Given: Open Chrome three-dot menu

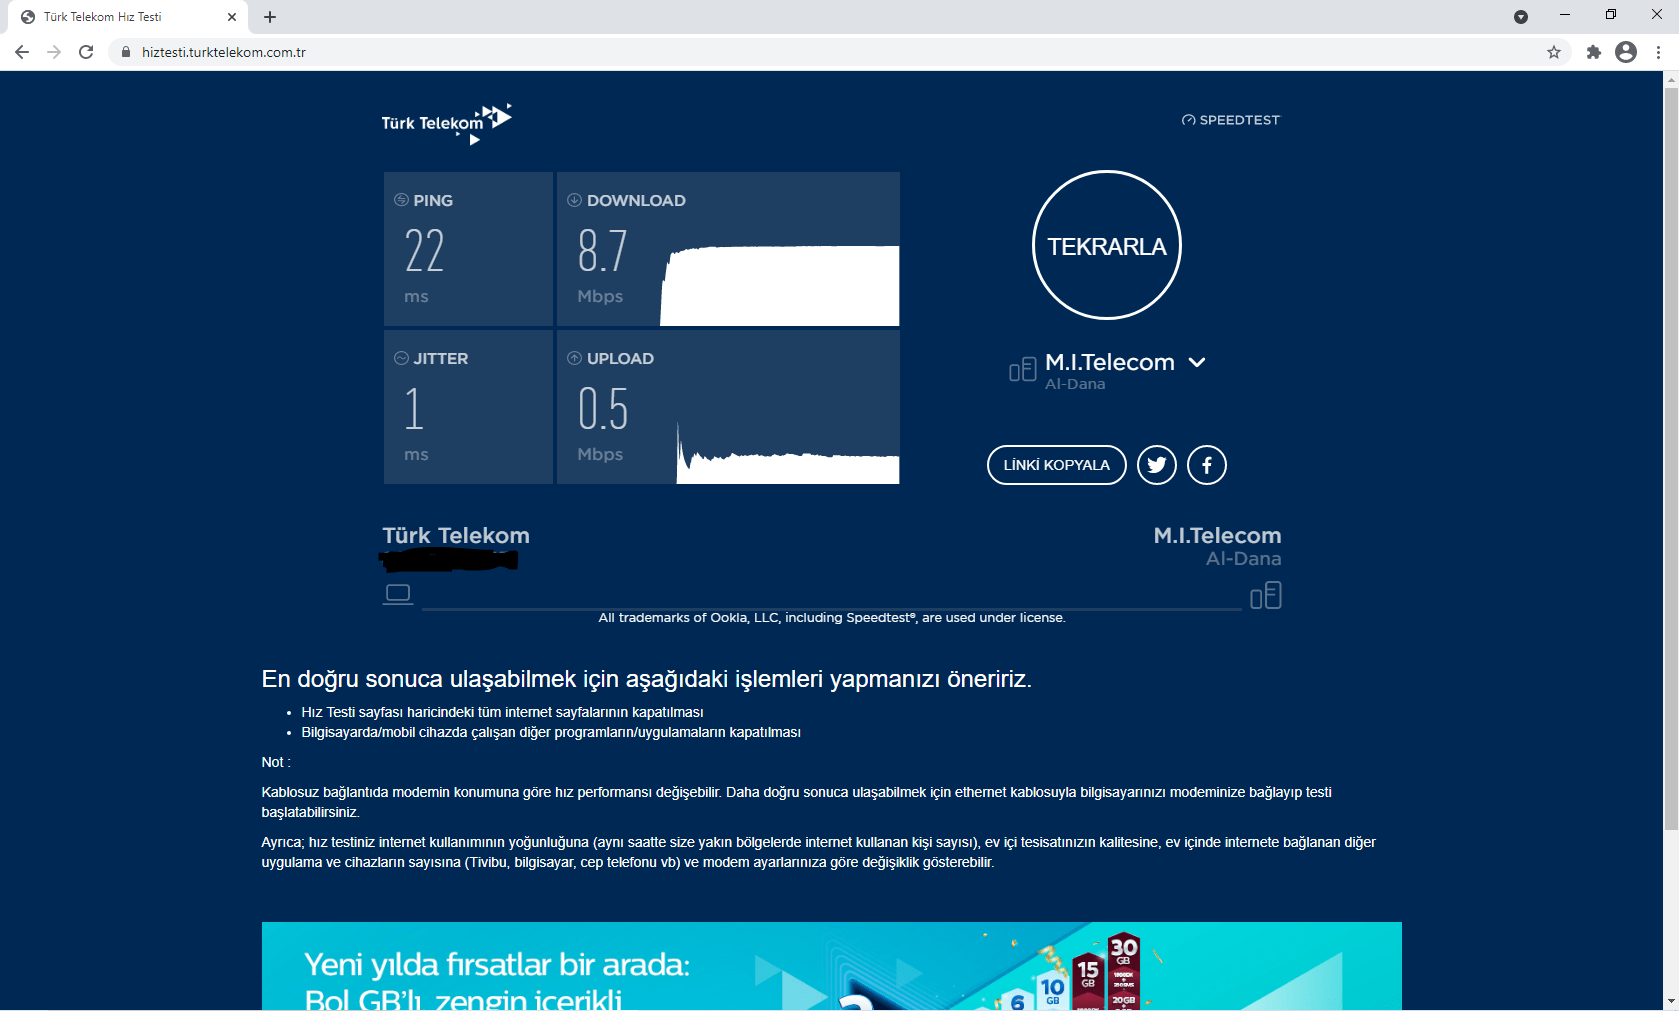Looking at the screenshot, I should [1658, 52].
